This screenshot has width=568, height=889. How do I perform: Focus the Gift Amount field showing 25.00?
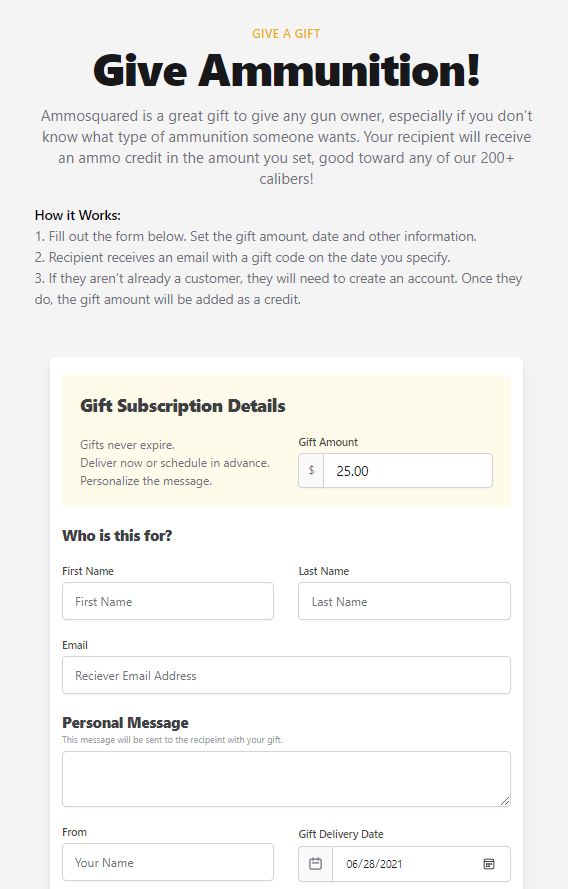pos(408,471)
